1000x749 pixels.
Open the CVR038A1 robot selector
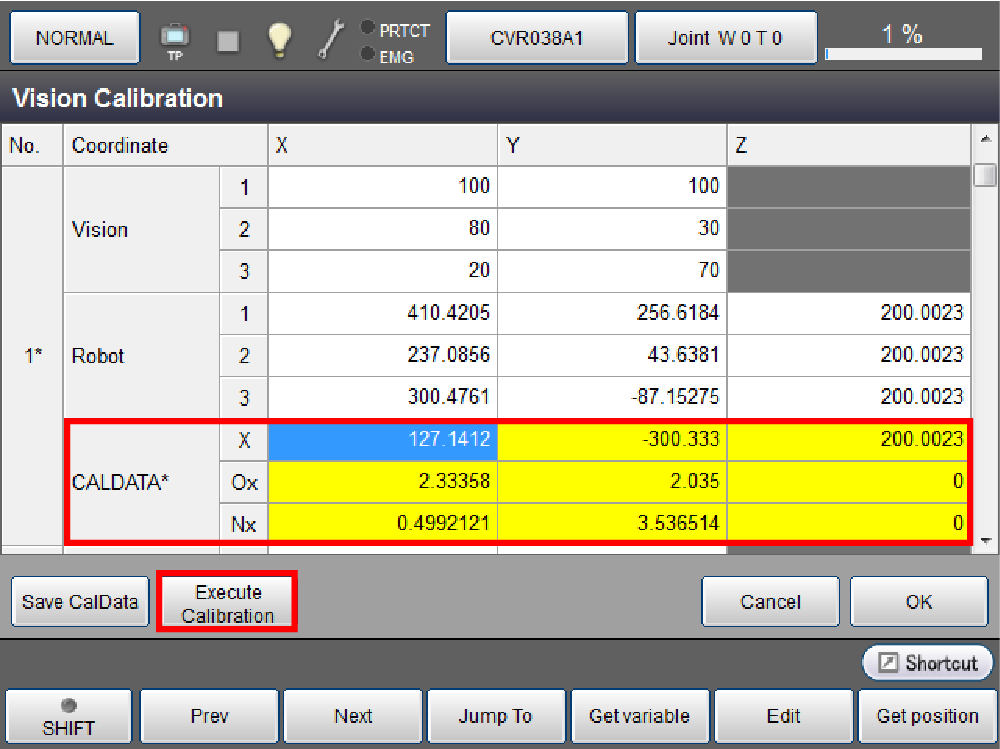(537, 39)
